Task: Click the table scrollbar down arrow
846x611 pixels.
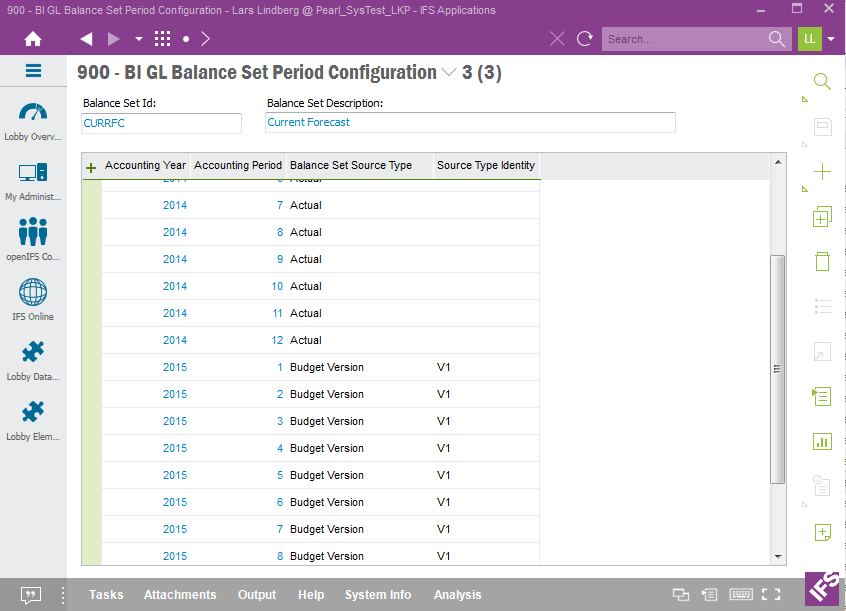Action: coord(778,556)
